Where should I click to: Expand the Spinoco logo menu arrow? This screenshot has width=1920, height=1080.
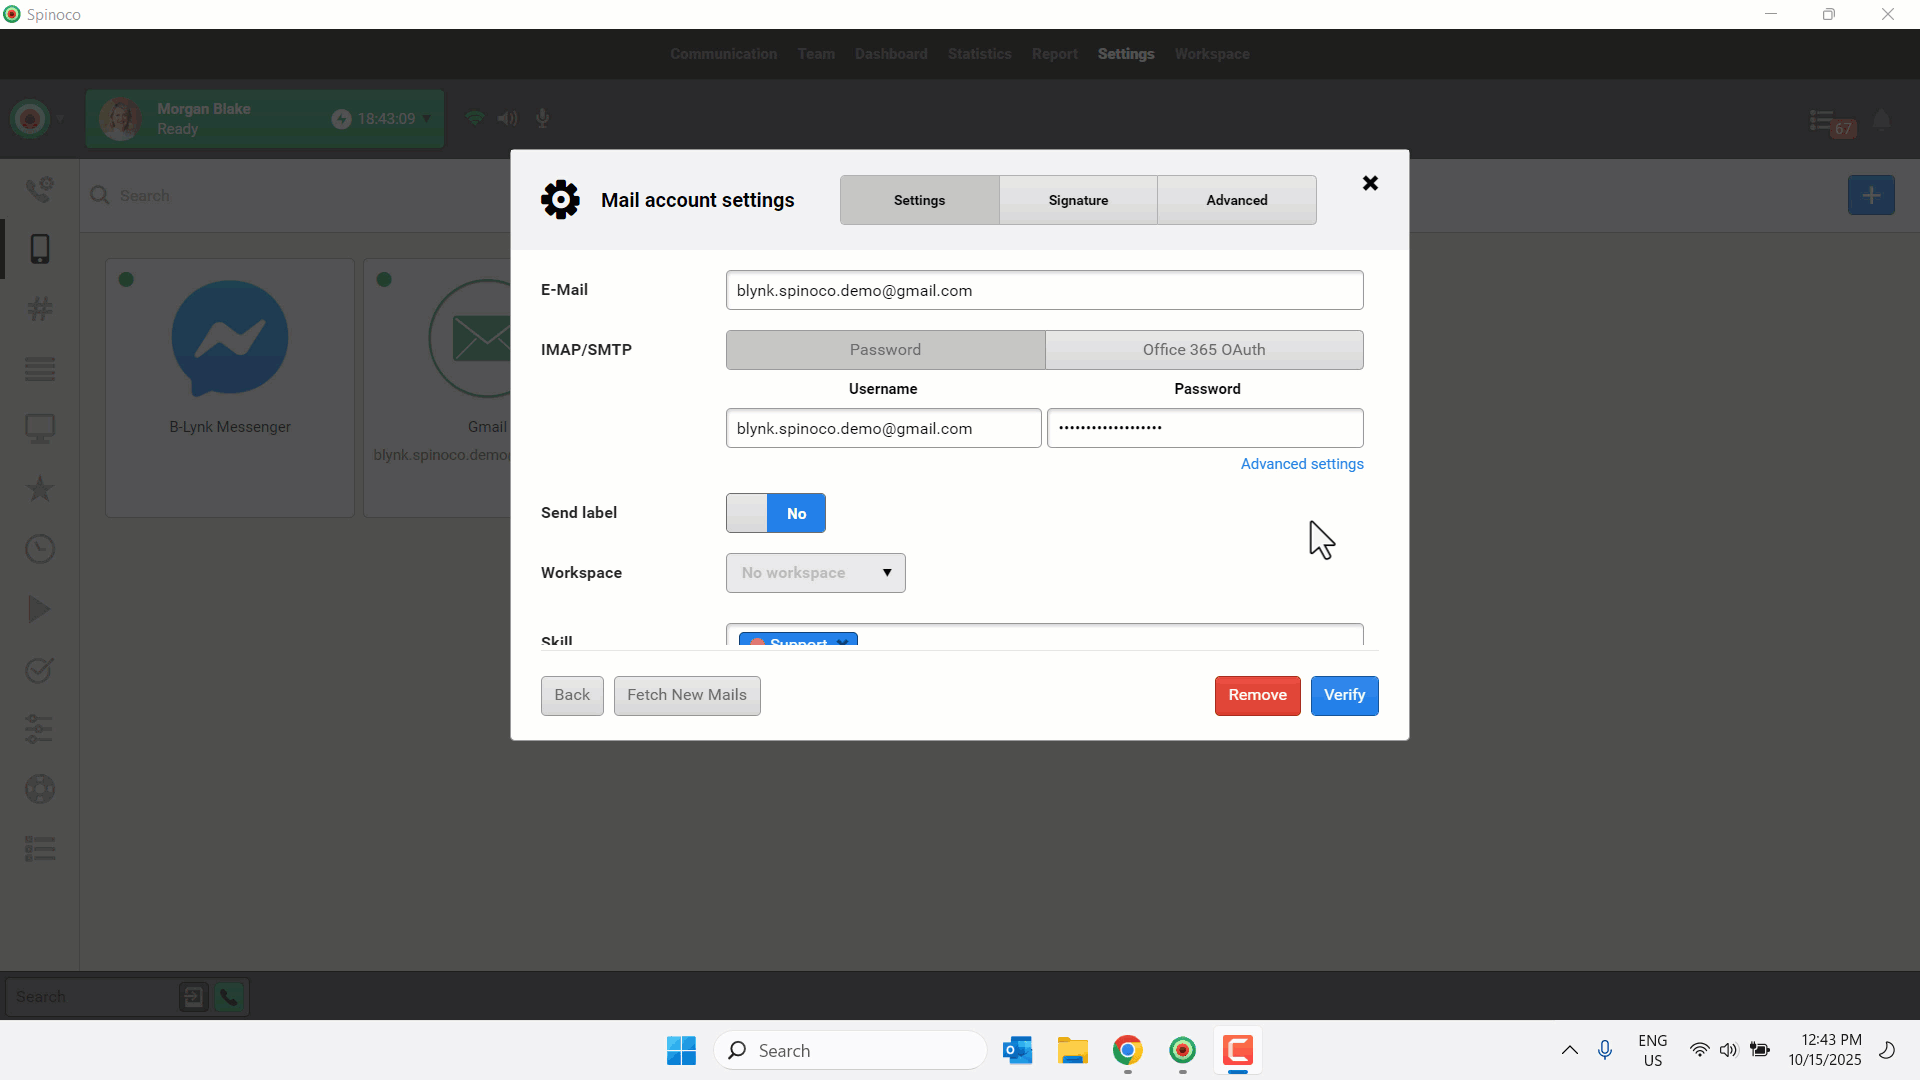click(x=60, y=119)
